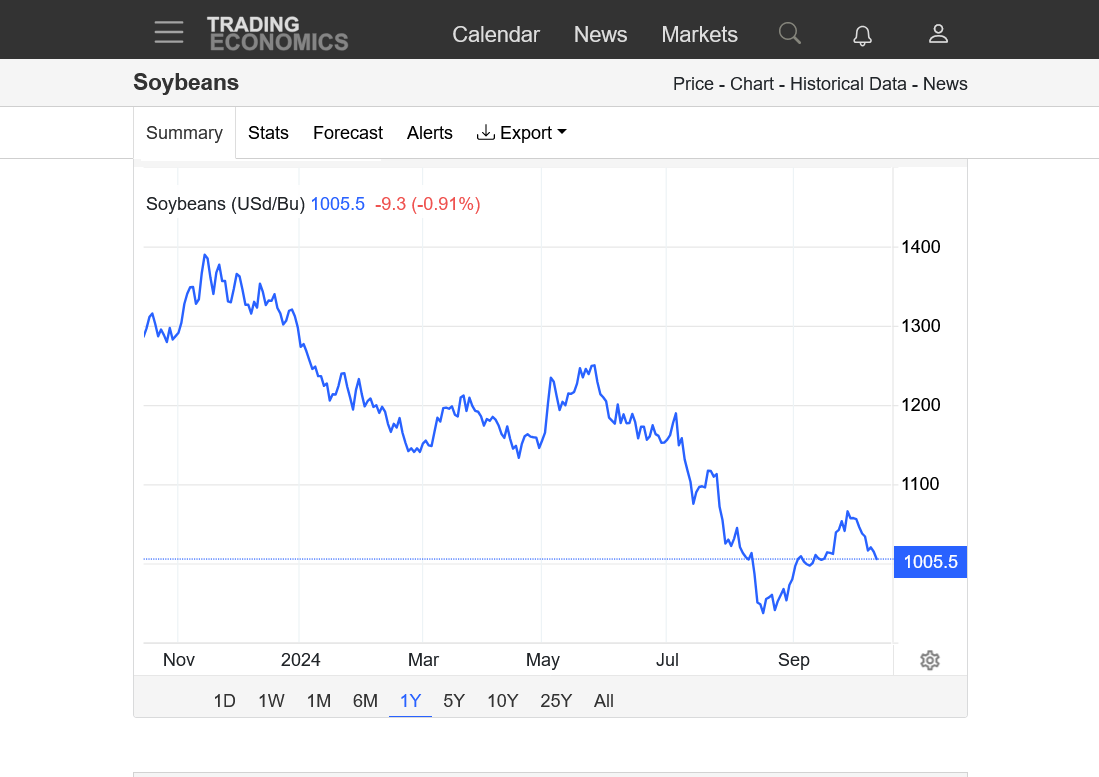Select the 6M time range
This screenshot has width=1099, height=777.
365,701
